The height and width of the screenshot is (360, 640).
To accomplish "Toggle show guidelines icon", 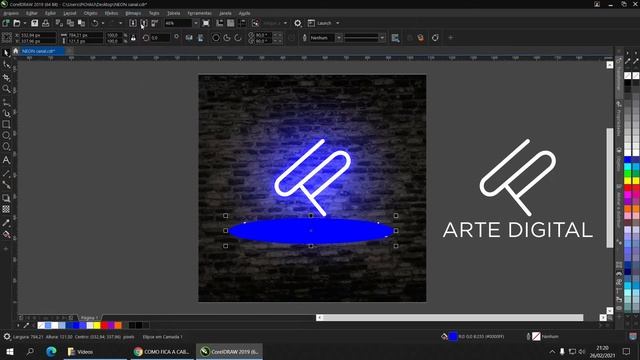I will [x=242, y=23].
